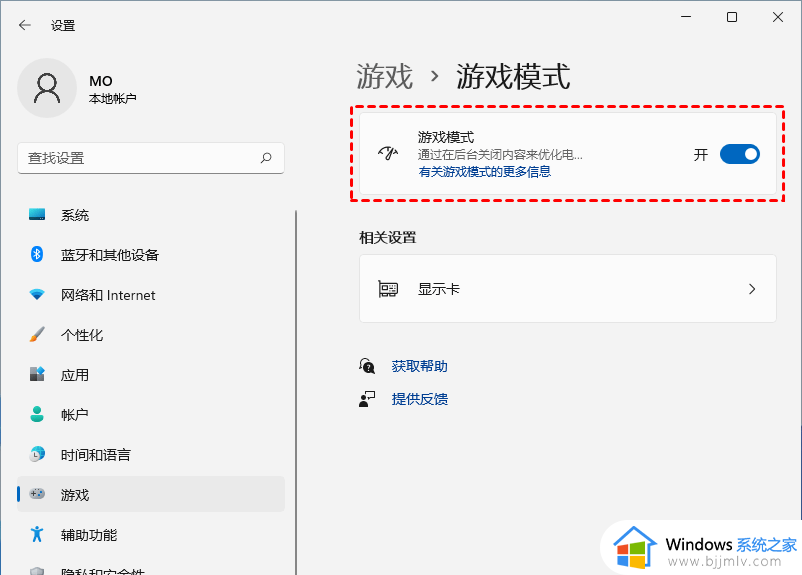Open the 个性化 settings category

tap(150, 335)
